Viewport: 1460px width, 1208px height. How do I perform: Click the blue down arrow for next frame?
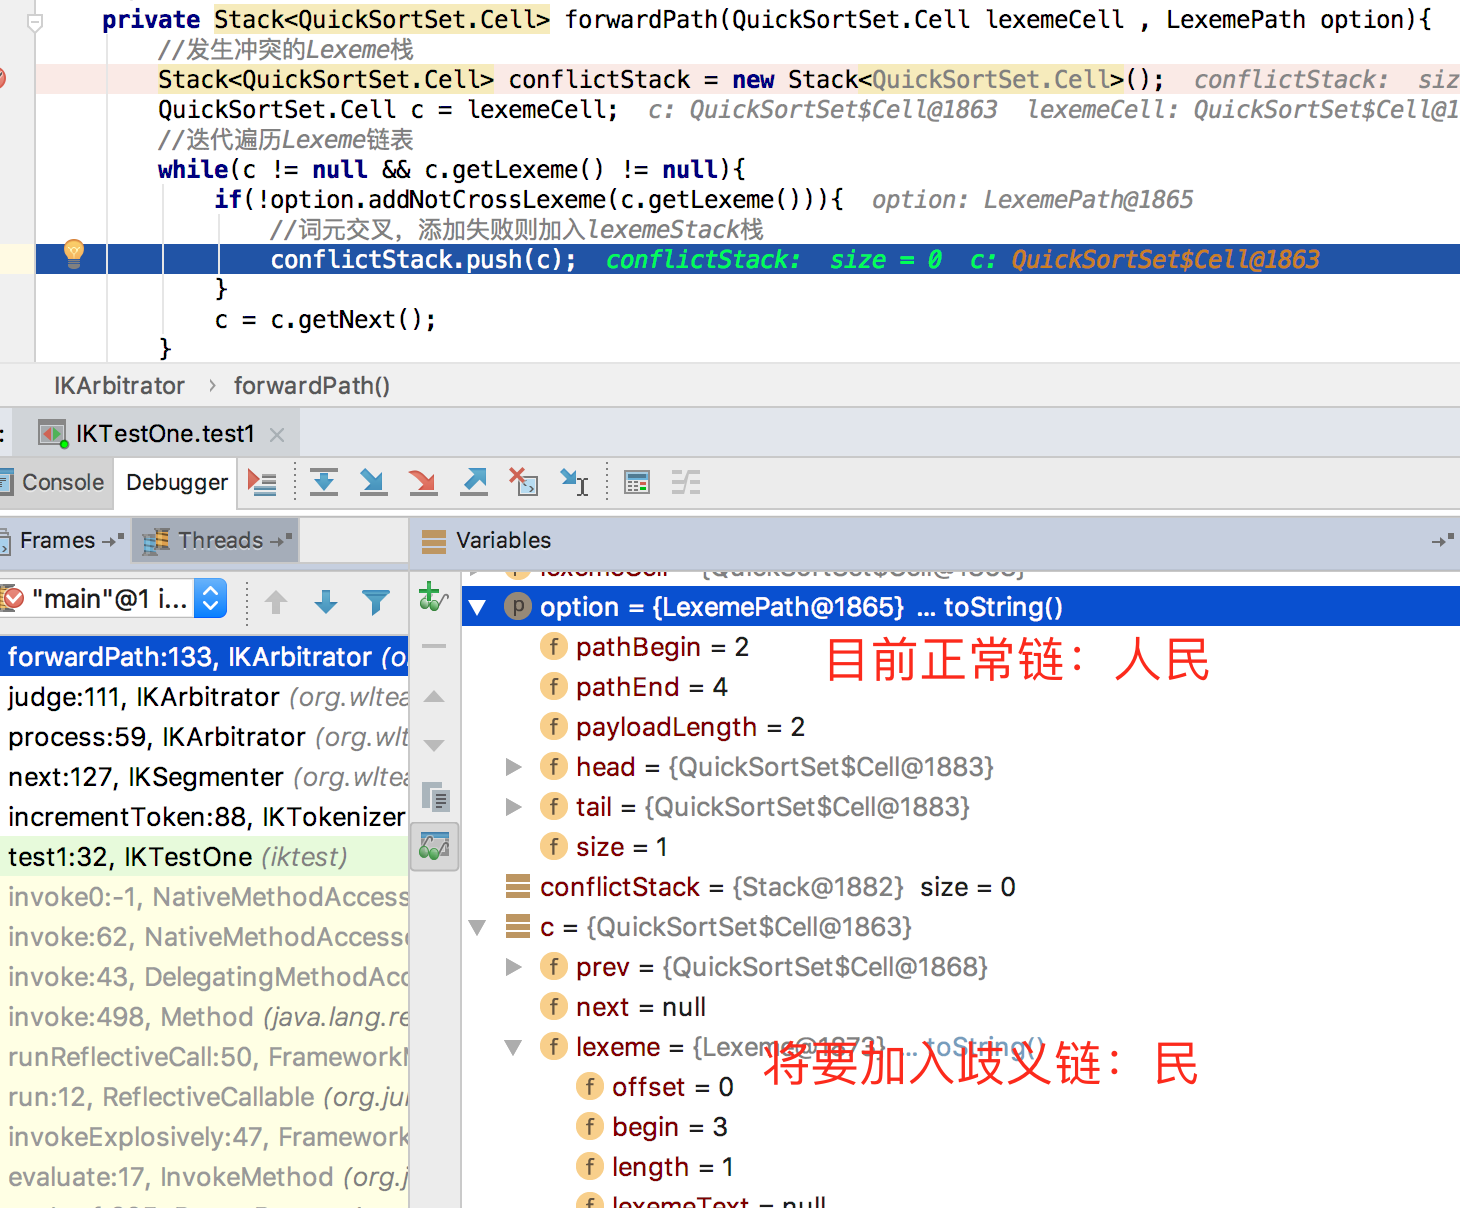tap(326, 601)
